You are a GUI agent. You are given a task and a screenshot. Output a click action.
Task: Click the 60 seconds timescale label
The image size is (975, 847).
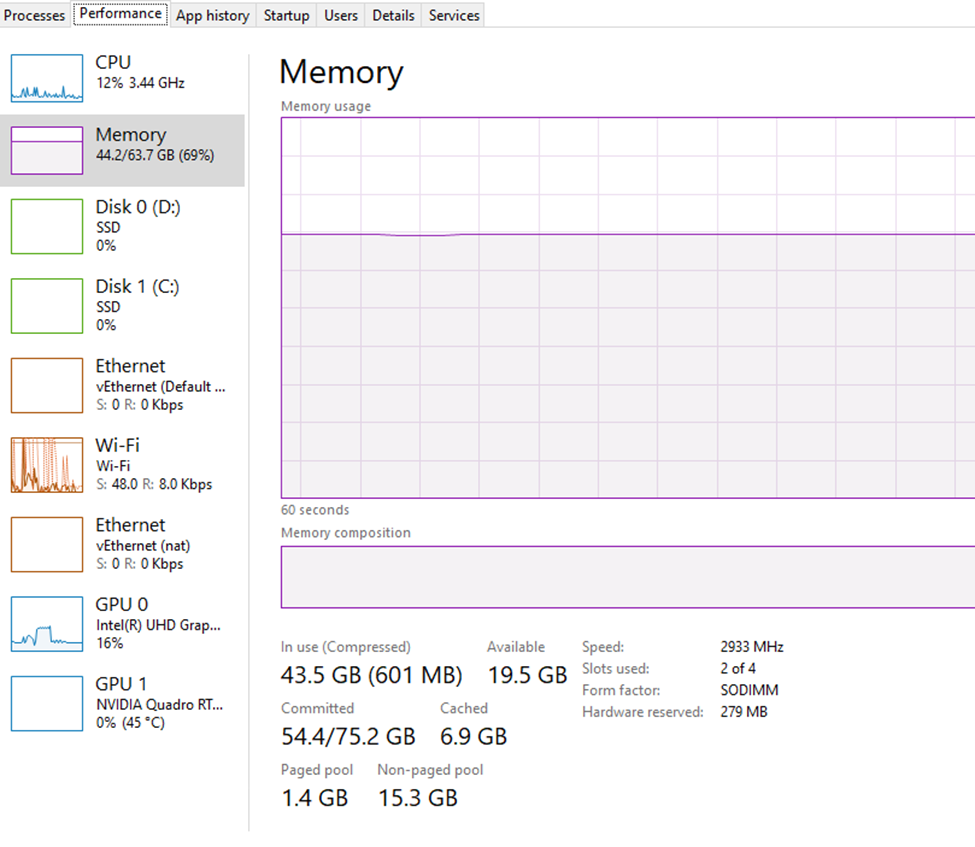point(314,510)
